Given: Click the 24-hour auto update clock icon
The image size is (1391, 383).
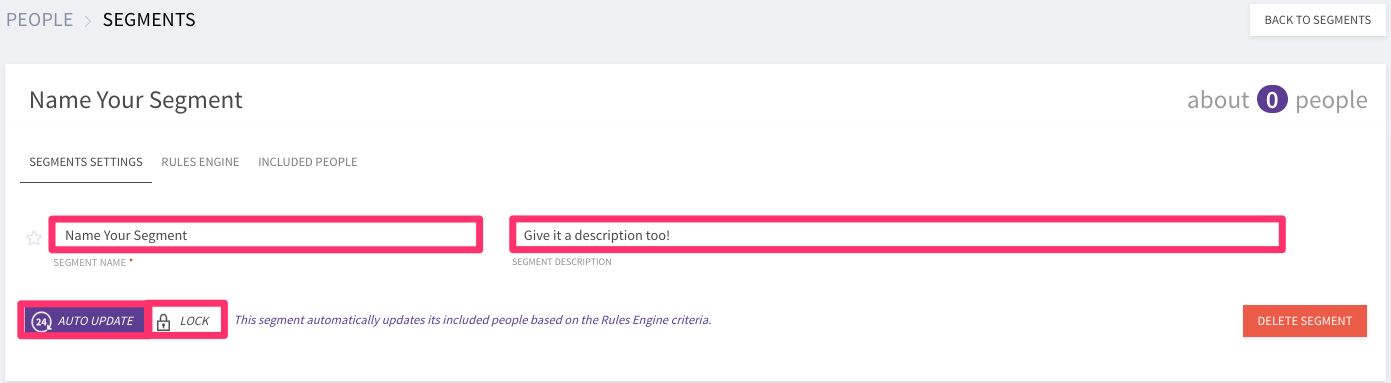Looking at the screenshot, I should point(41,321).
